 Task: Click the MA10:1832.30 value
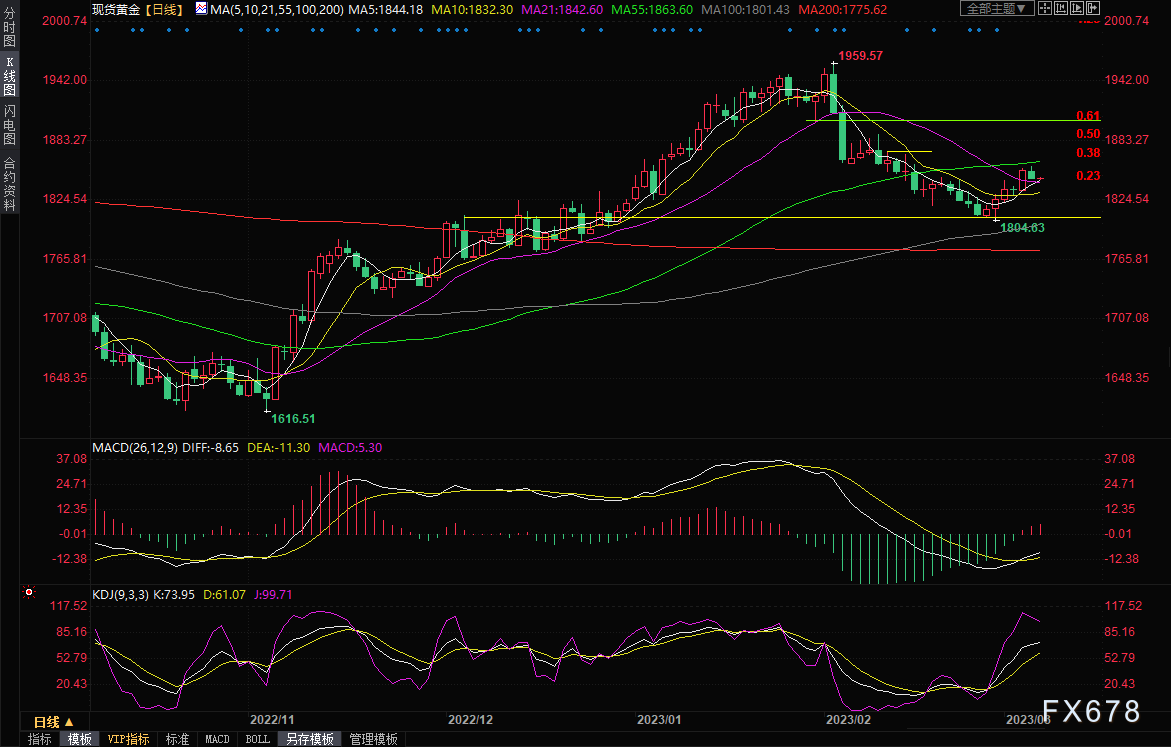(x=472, y=9)
